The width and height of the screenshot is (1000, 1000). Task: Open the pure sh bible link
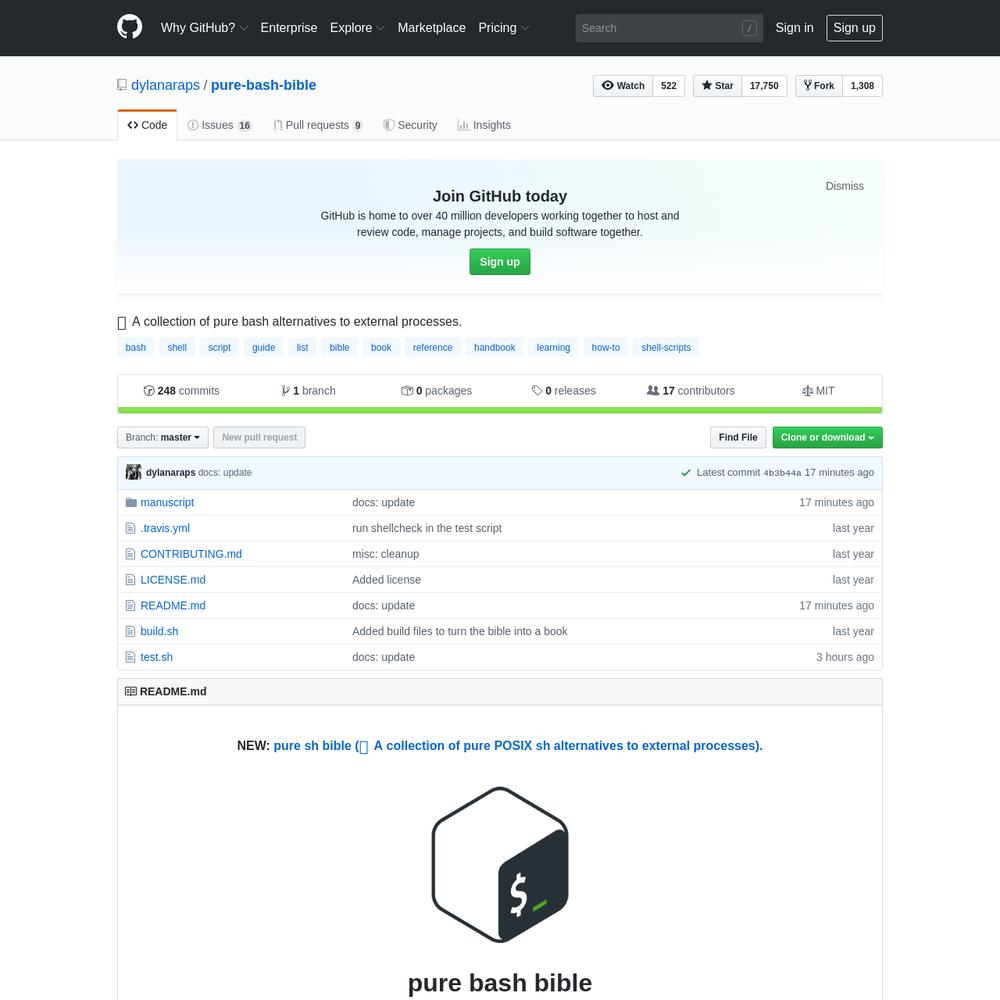tap(518, 746)
